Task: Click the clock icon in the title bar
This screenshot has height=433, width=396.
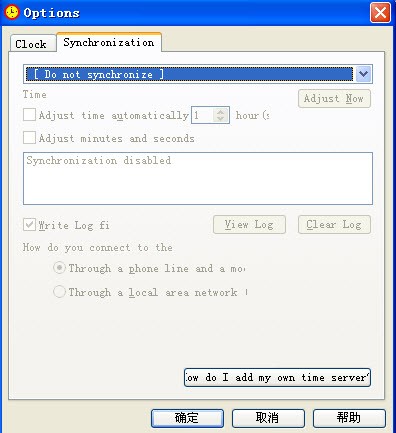Action: click(x=12, y=12)
